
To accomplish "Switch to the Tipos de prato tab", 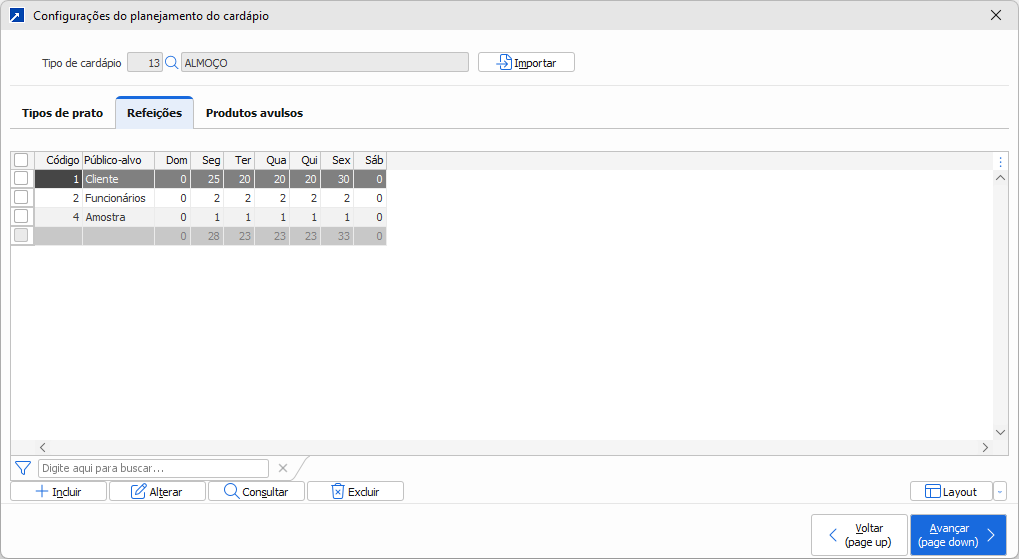I will click(62, 113).
